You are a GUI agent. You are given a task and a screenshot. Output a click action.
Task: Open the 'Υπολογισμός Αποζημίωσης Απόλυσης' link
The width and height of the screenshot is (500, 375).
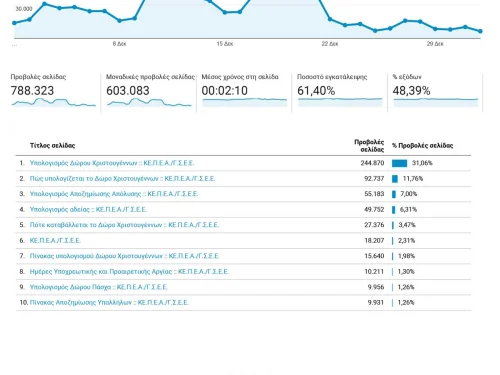tap(114, 194)
